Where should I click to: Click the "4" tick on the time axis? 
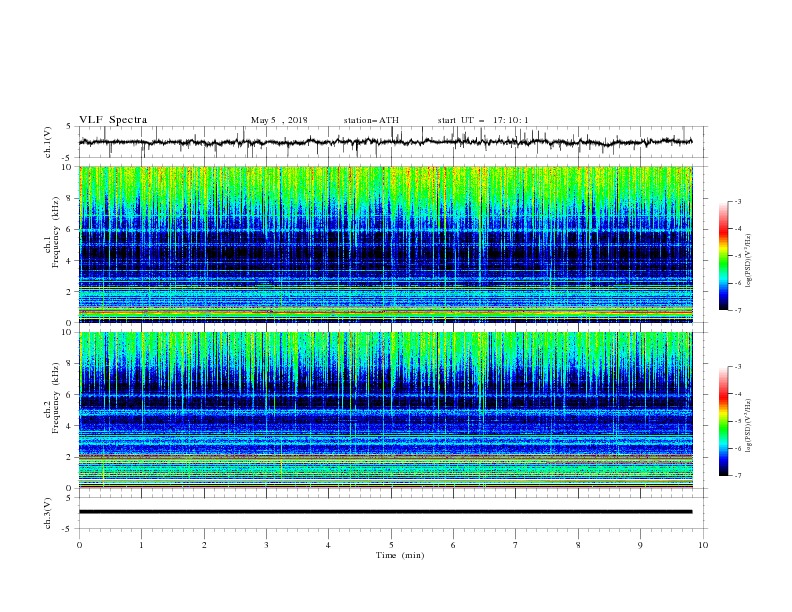tap(328, 545)
